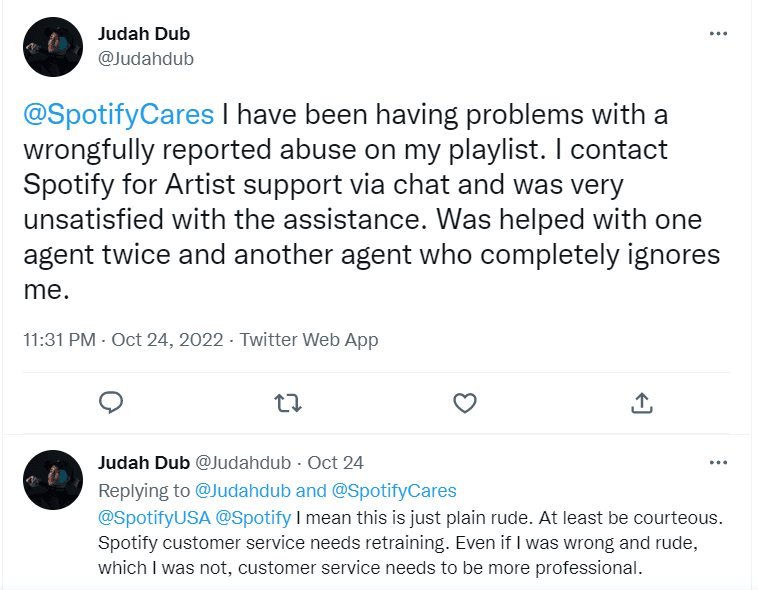Click the share tweet icon
The height and width of the screenshot is (590, 758).
pos(642,402)
